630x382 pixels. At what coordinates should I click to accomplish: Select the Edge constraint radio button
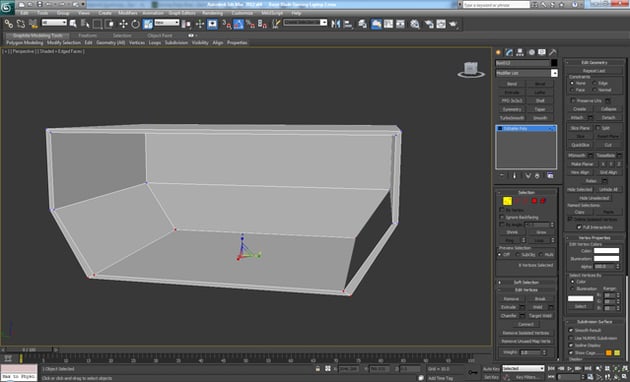click(595, 83)
